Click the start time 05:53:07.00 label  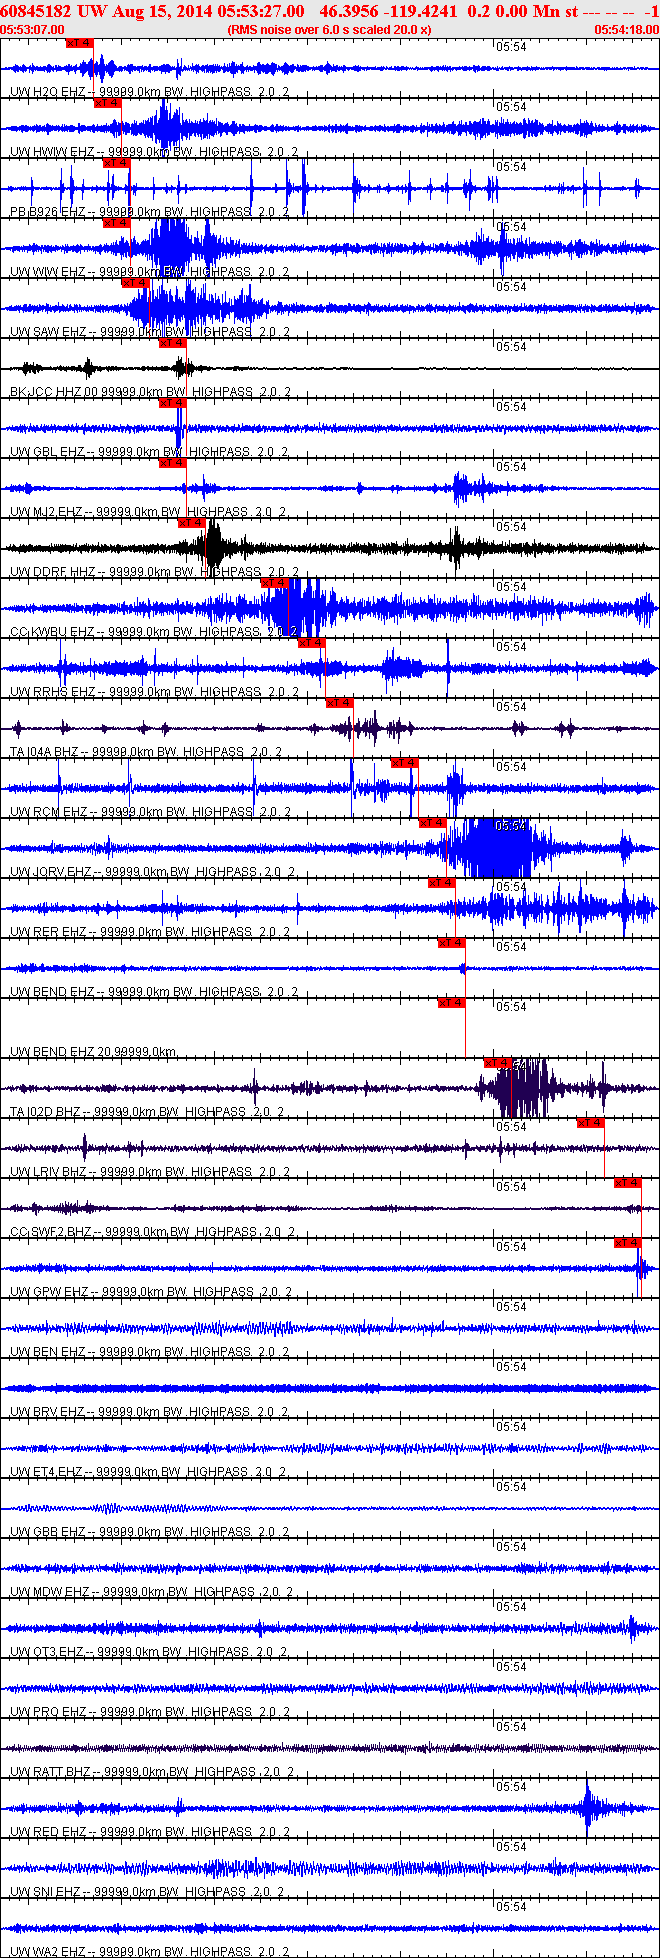(32, 30)
